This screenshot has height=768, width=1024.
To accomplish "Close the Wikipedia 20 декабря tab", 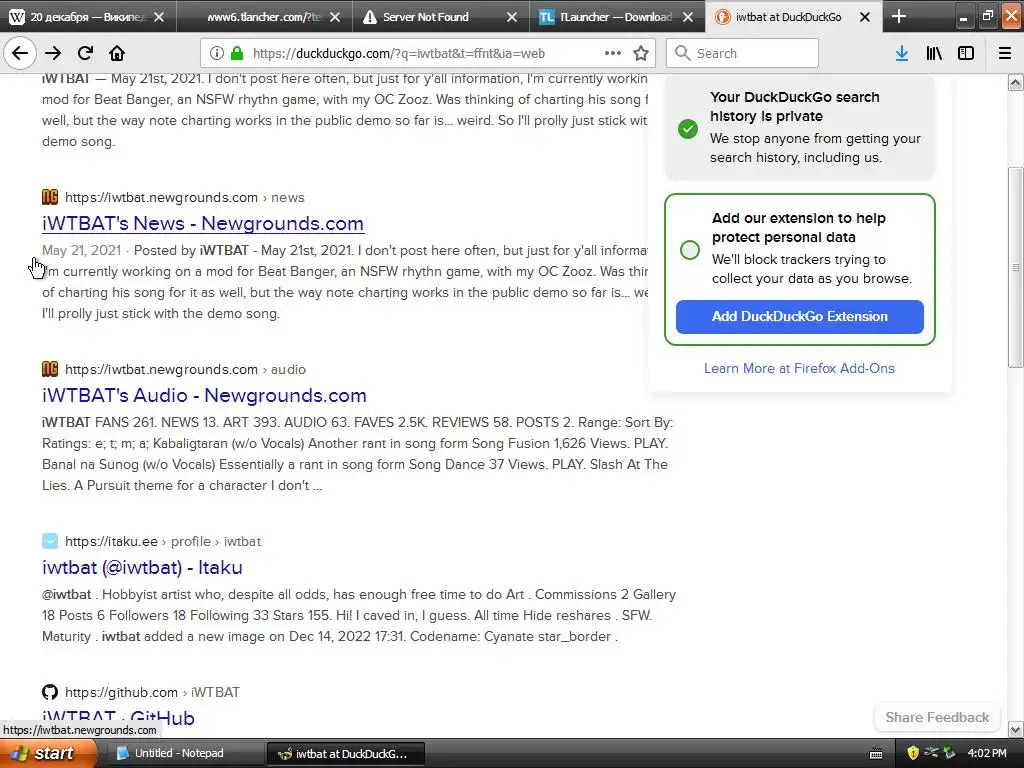I will tap(159, 17).
